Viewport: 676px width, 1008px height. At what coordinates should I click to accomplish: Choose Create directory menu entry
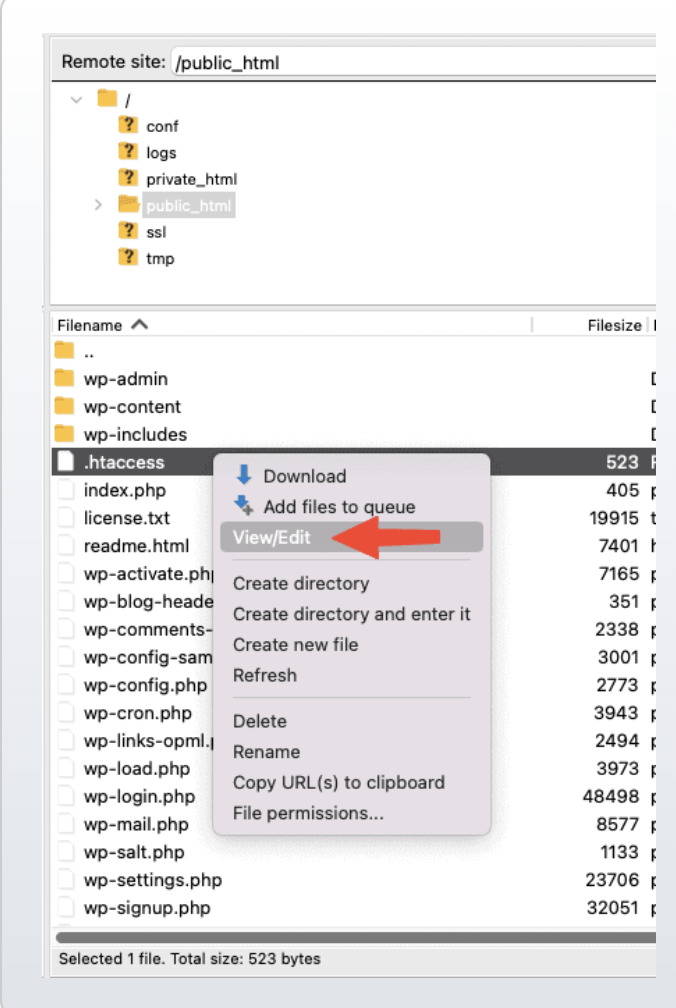(x=351, y=583)
